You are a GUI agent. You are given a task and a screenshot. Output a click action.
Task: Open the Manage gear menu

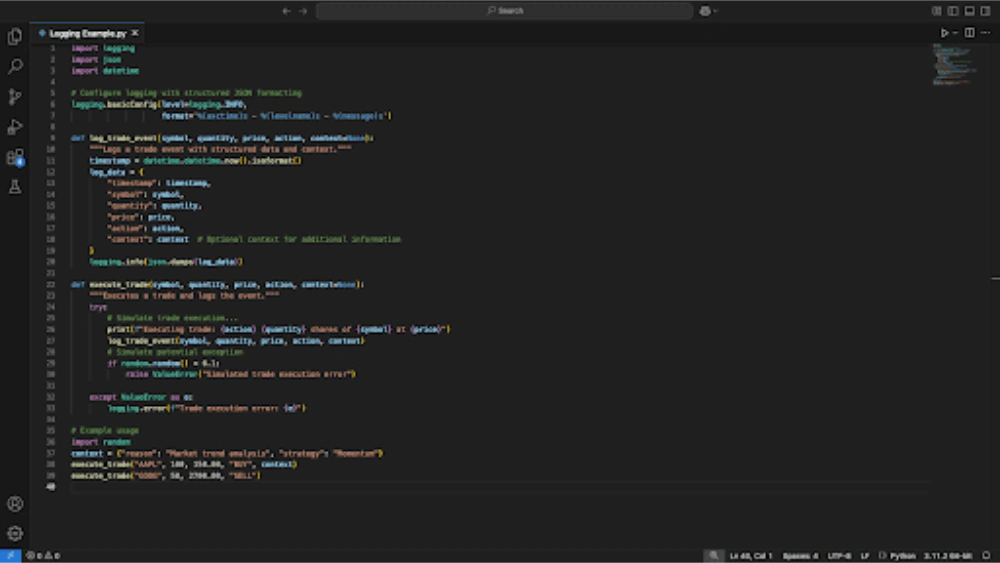(15, 533)
